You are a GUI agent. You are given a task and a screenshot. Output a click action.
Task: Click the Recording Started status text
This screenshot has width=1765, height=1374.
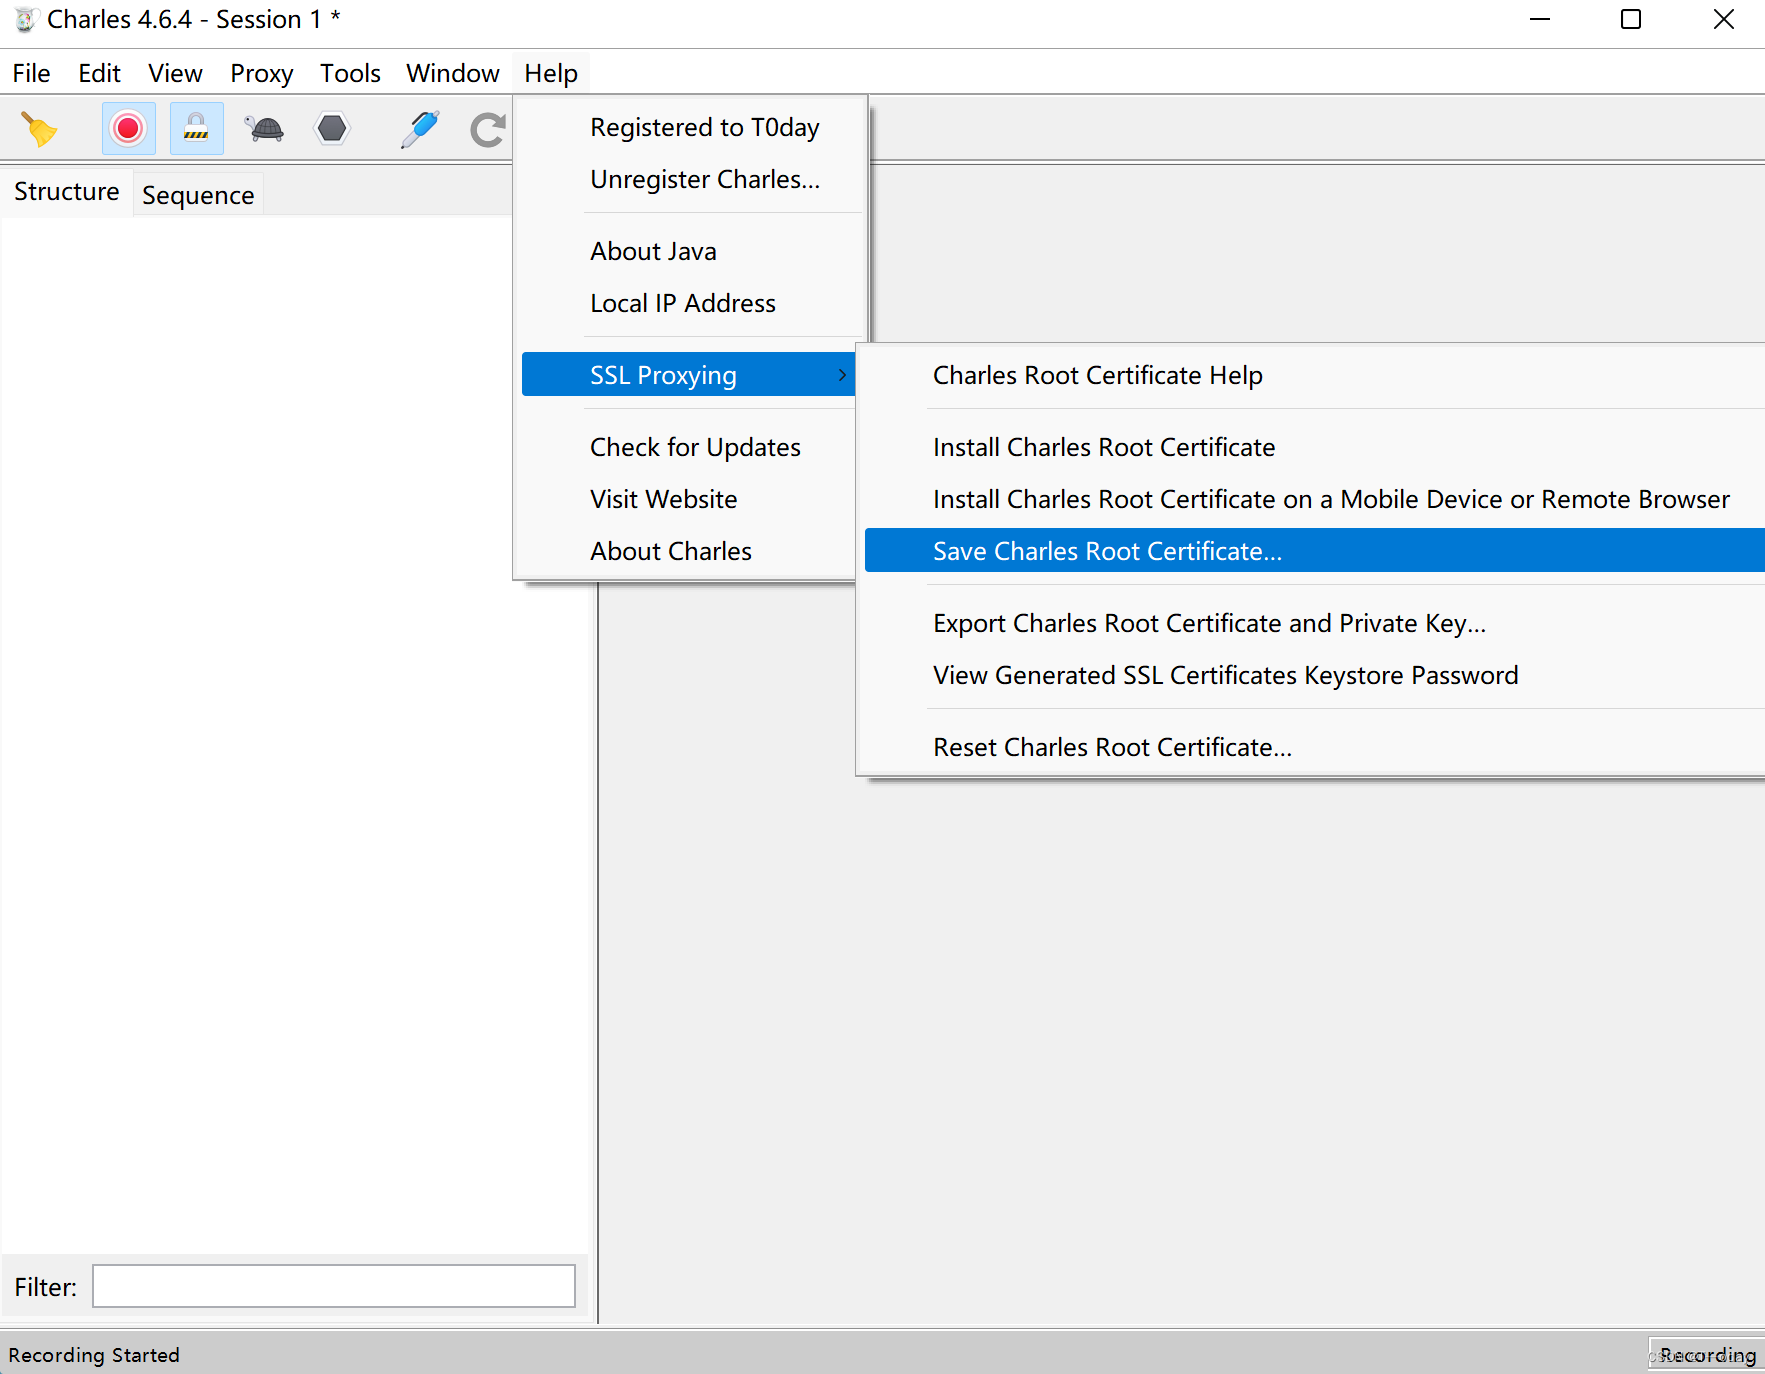coord(94,1355)
